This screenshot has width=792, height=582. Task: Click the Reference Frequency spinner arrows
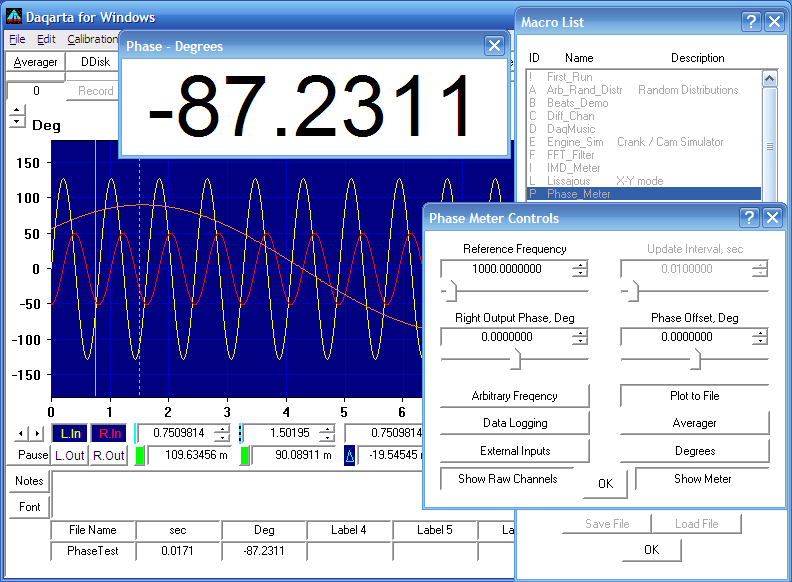click(x=580, y=269)
